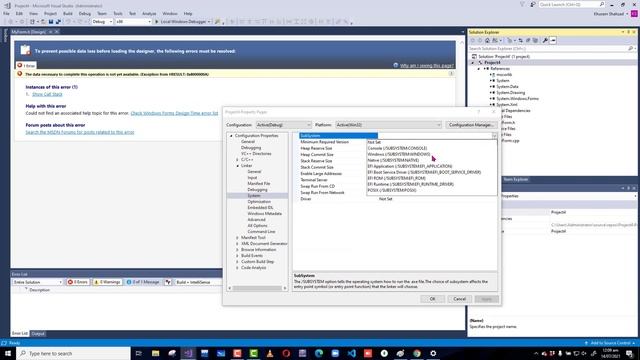Screen dimensions: 640x360
Task: Click the Save All icon in the toolbar
Action: 58,22
